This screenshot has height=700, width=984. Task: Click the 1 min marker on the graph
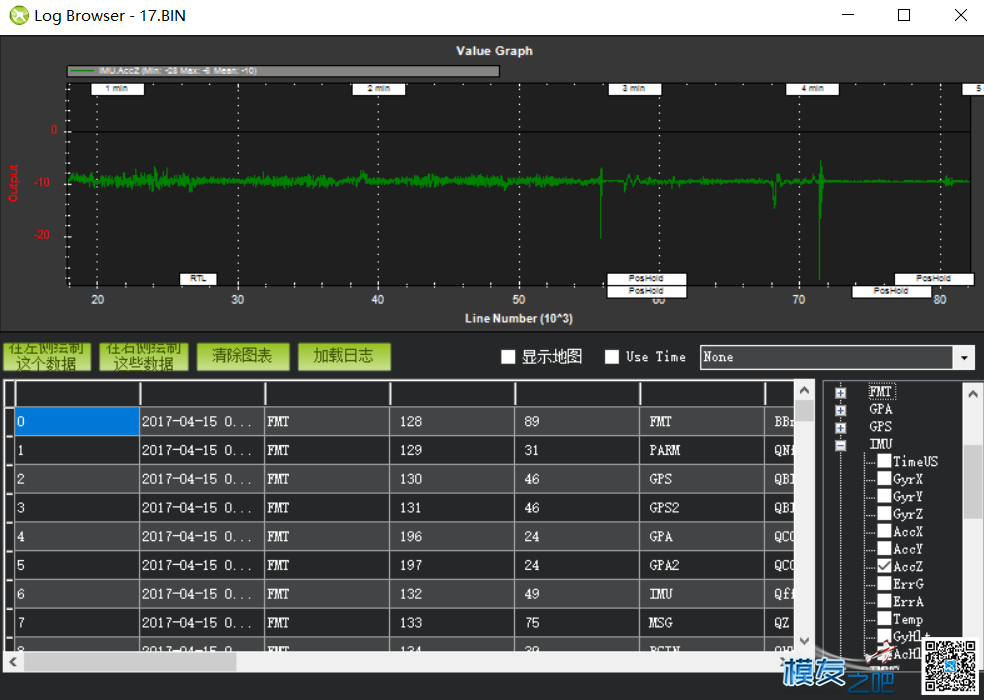click(x=117, y=89)
